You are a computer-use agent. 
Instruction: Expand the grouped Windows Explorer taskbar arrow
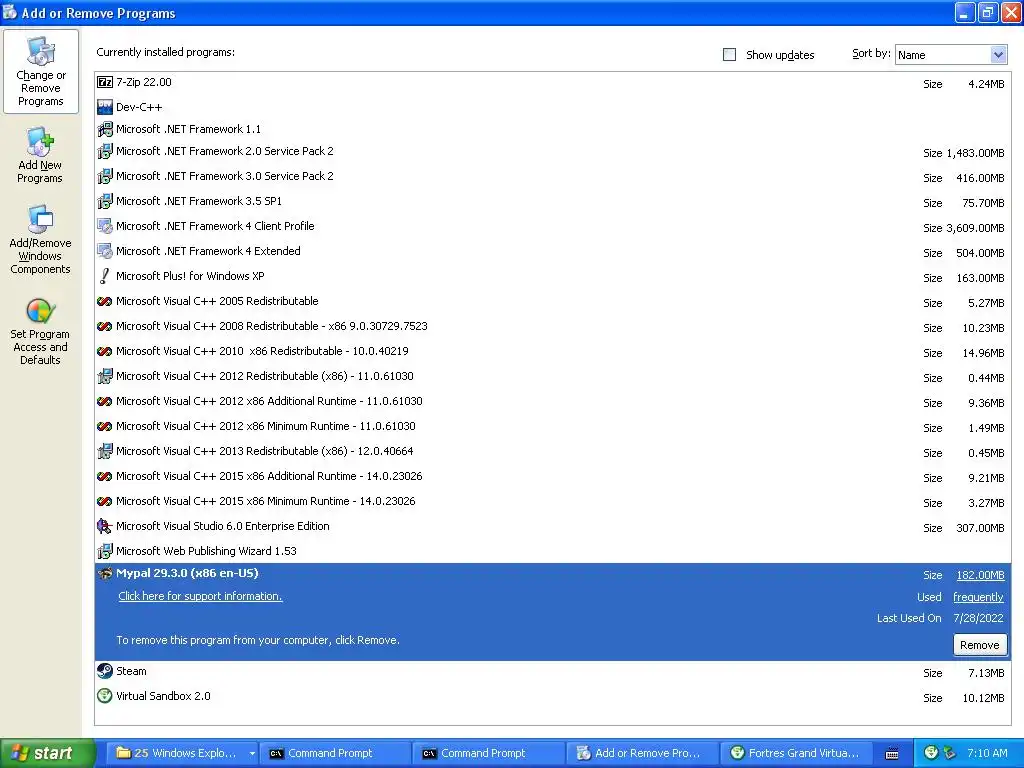point(252,754)
